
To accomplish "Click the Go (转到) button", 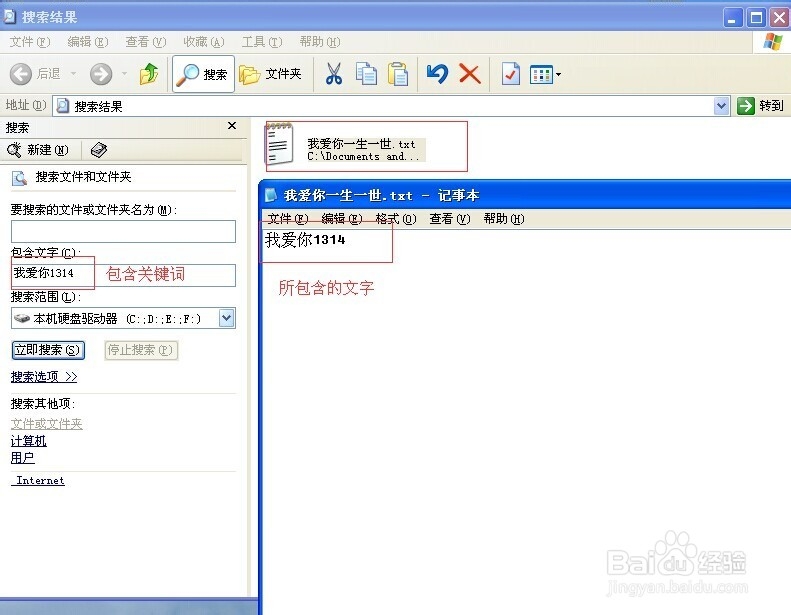I will (x=761, y=106).
